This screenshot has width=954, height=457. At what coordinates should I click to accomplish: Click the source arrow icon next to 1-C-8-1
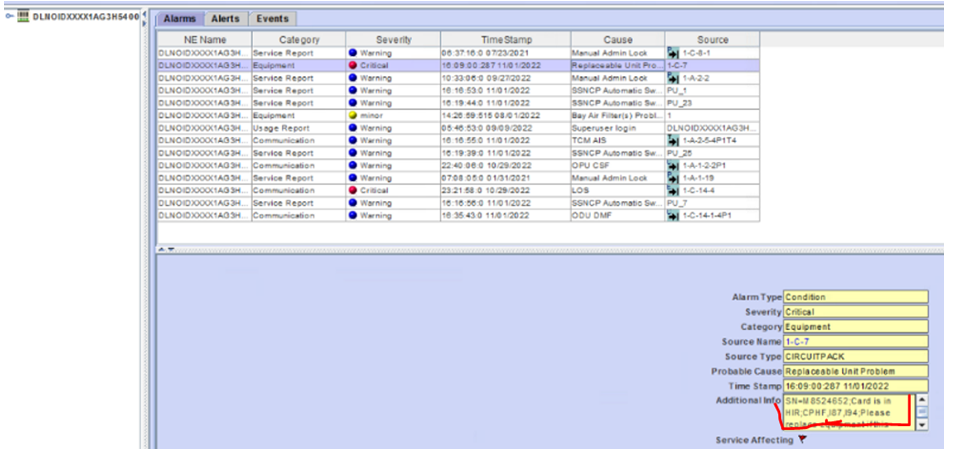(673, 53)
